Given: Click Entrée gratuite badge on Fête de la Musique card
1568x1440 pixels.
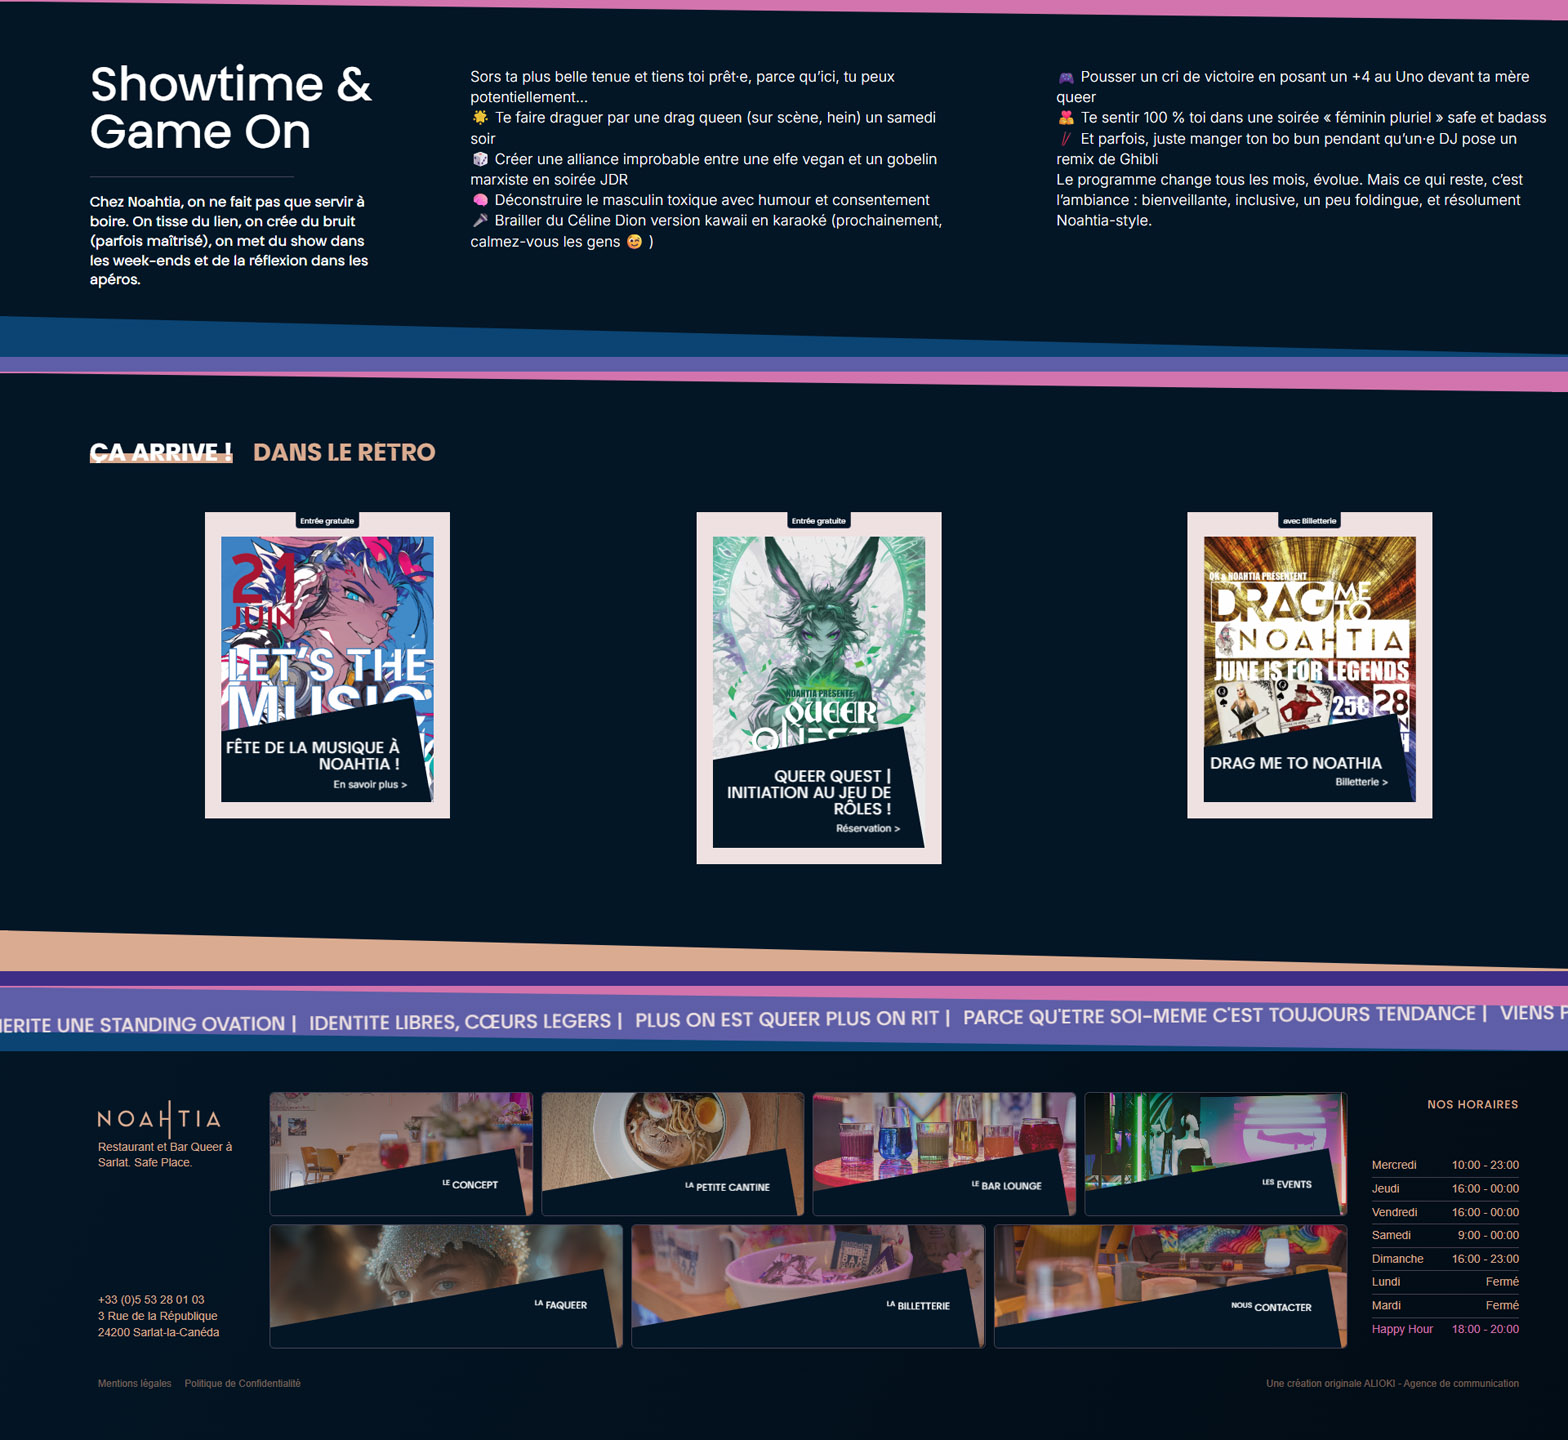Looking at the screenshot, I should coord(327,521).
